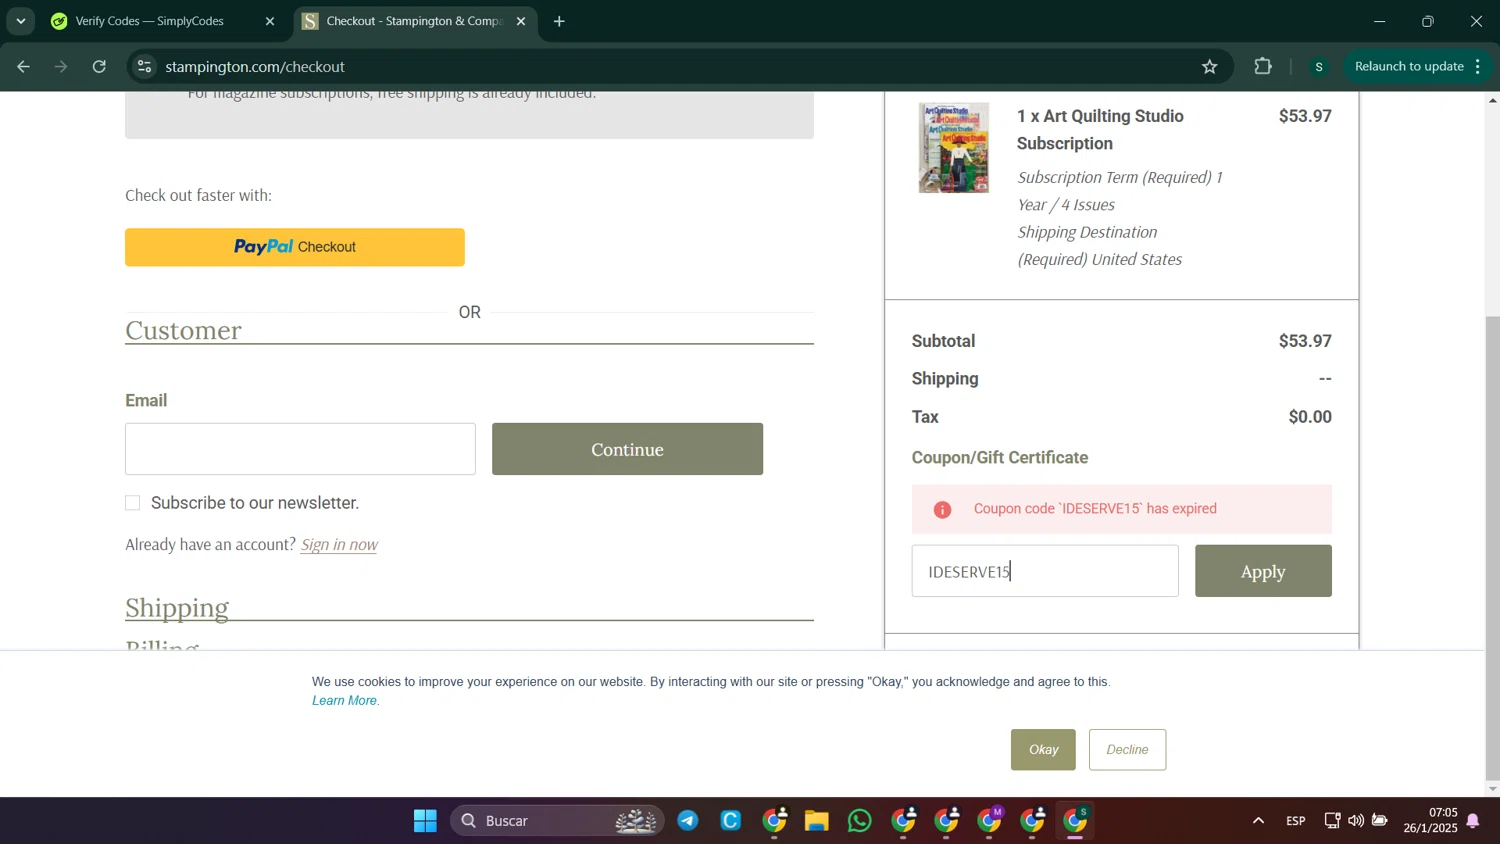Click the Shipping section heading
The width and height of the screenshot is (1500, 844).
(177, 608)
